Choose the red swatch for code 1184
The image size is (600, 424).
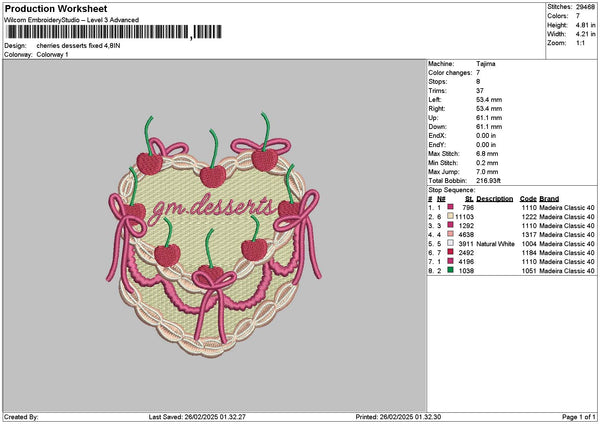[450, 252]
